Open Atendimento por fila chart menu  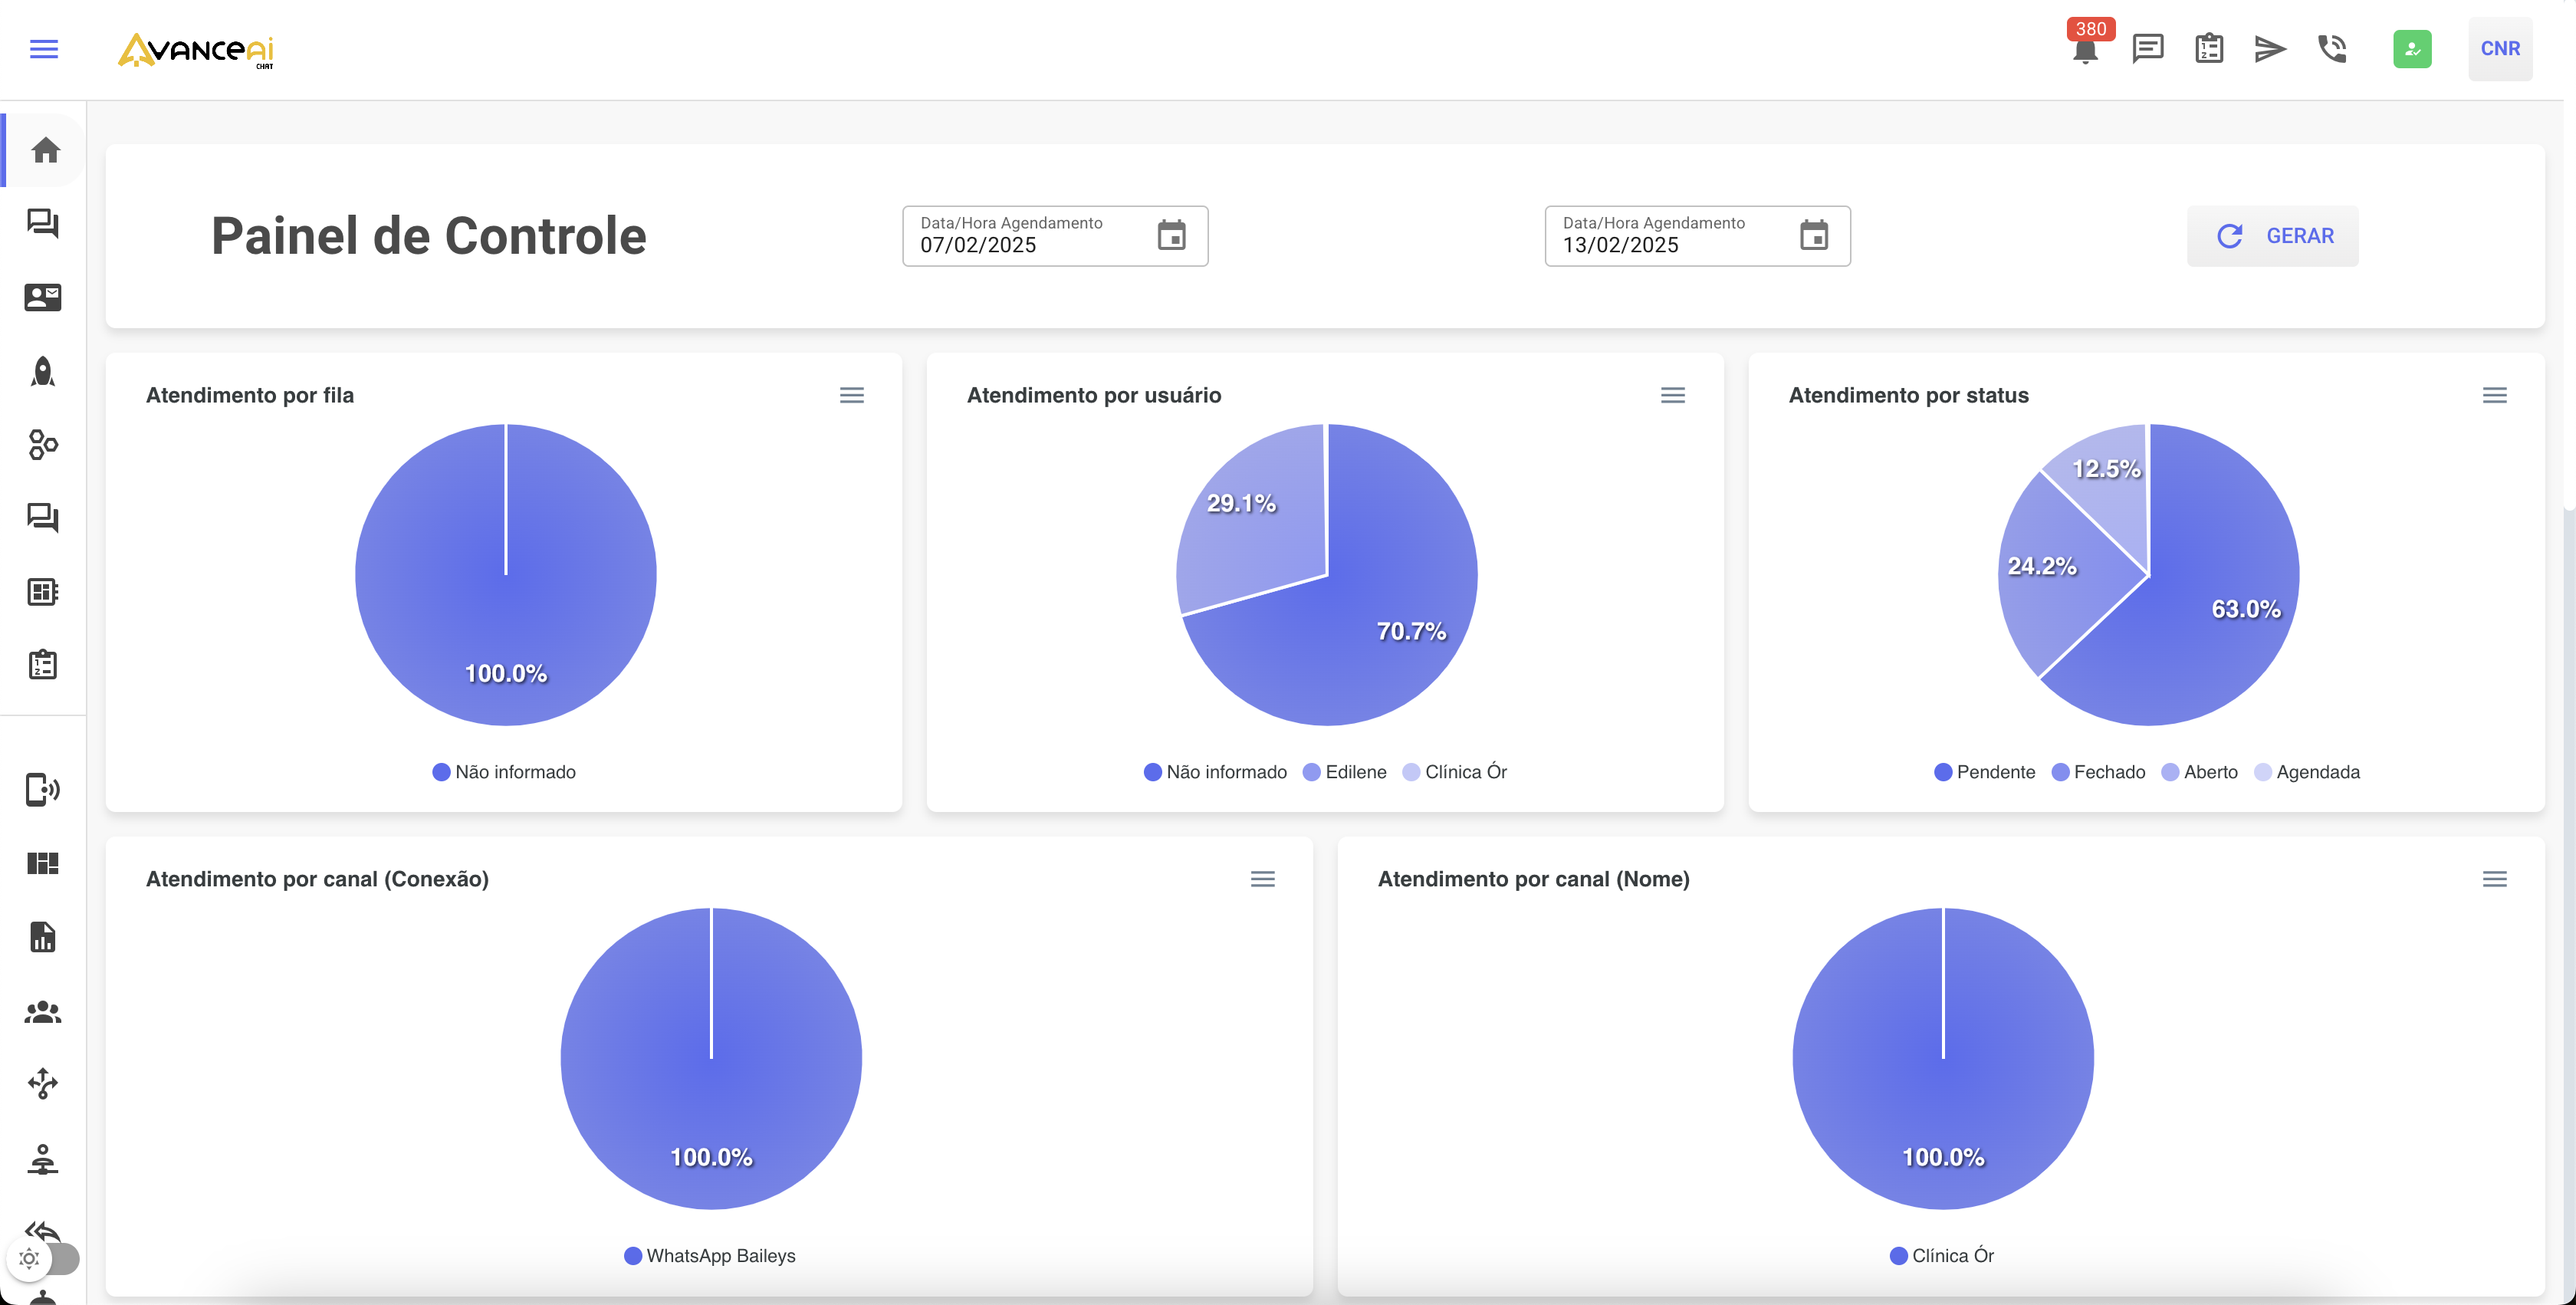pyautogui.click(x=851, y=395)
